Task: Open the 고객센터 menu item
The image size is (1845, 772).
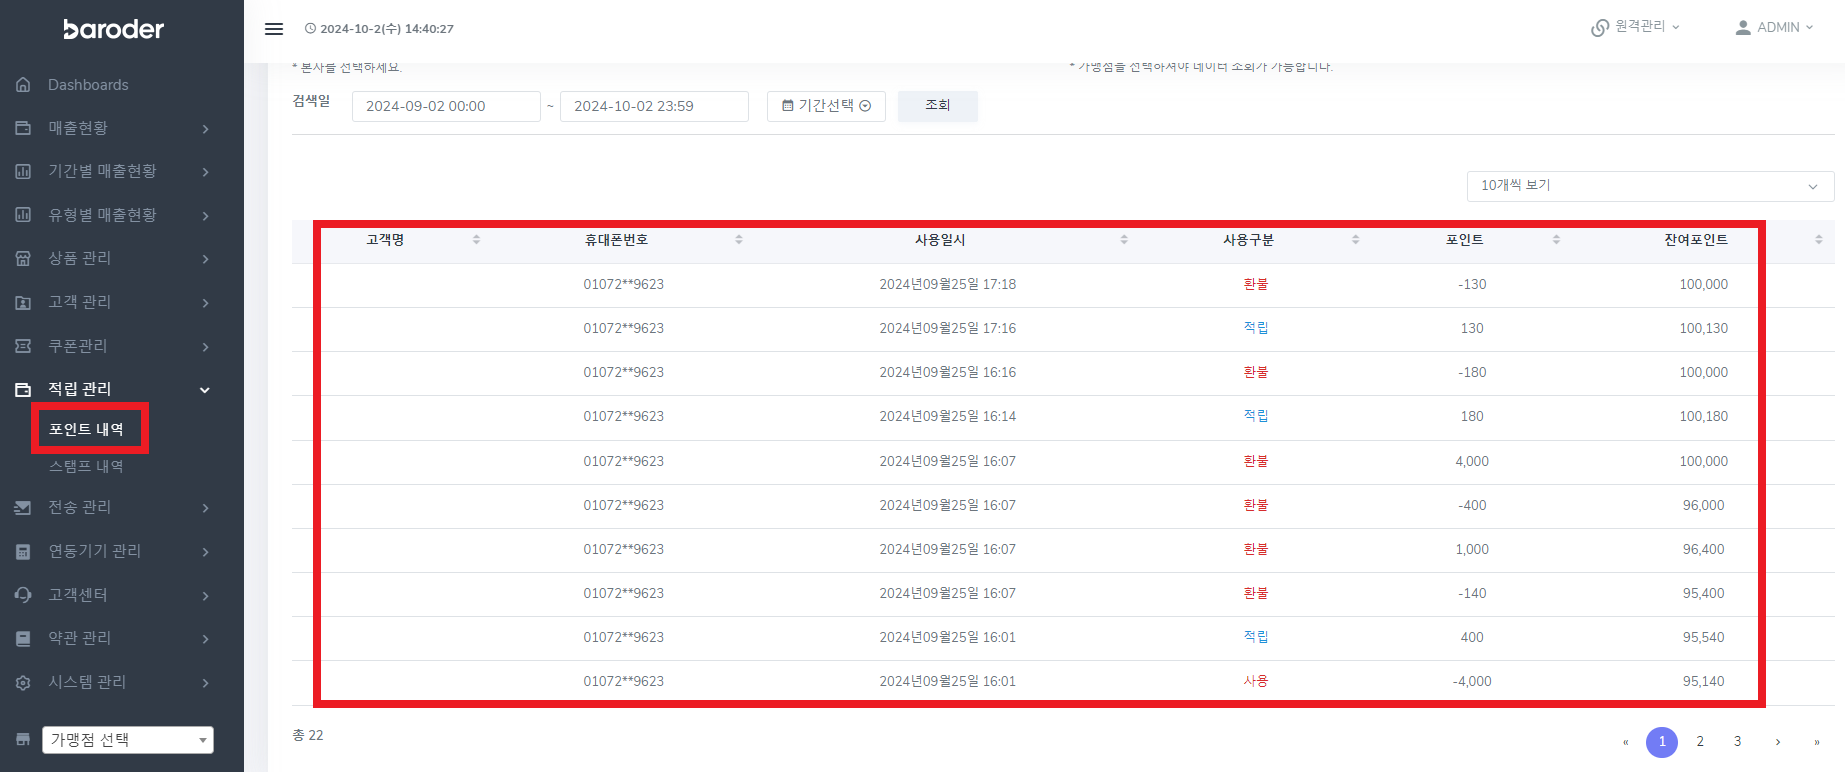Action: (78, 595)
